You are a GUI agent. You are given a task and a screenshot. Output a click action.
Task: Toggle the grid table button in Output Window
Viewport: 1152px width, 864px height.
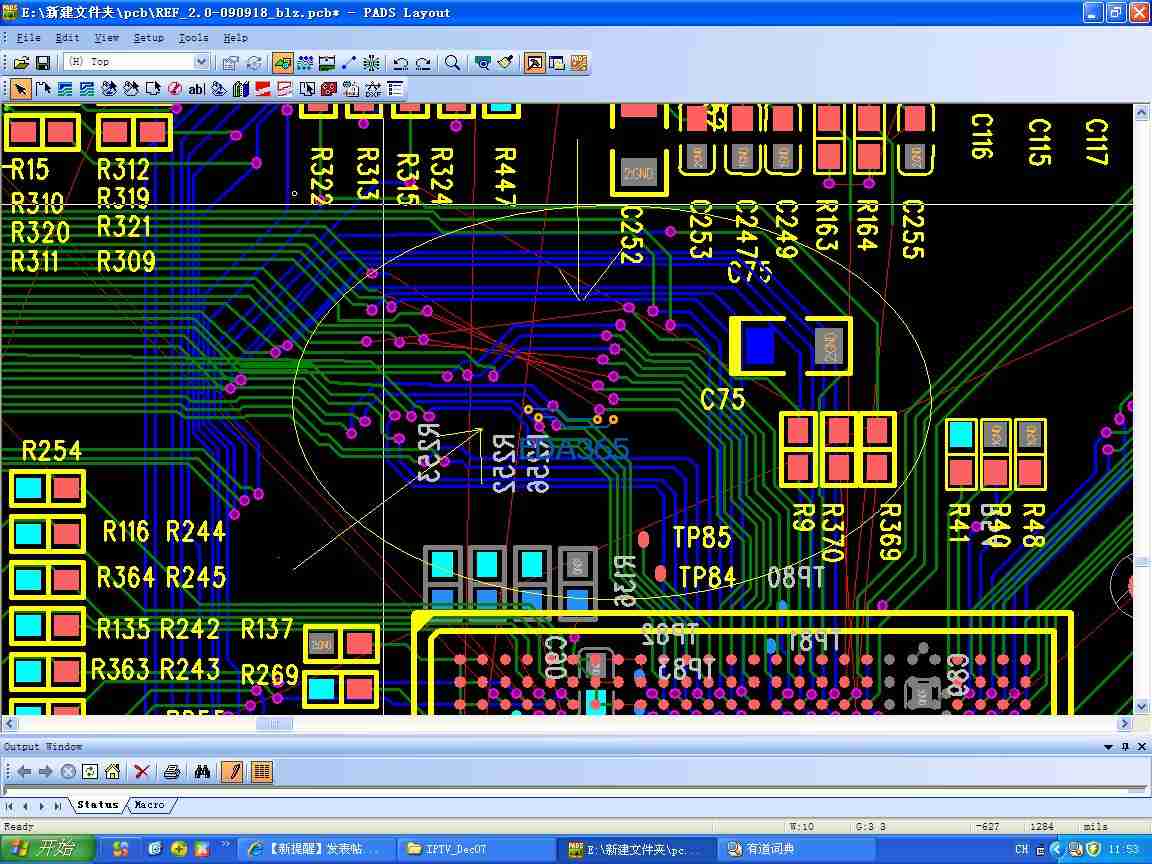(x=262, y=772)
